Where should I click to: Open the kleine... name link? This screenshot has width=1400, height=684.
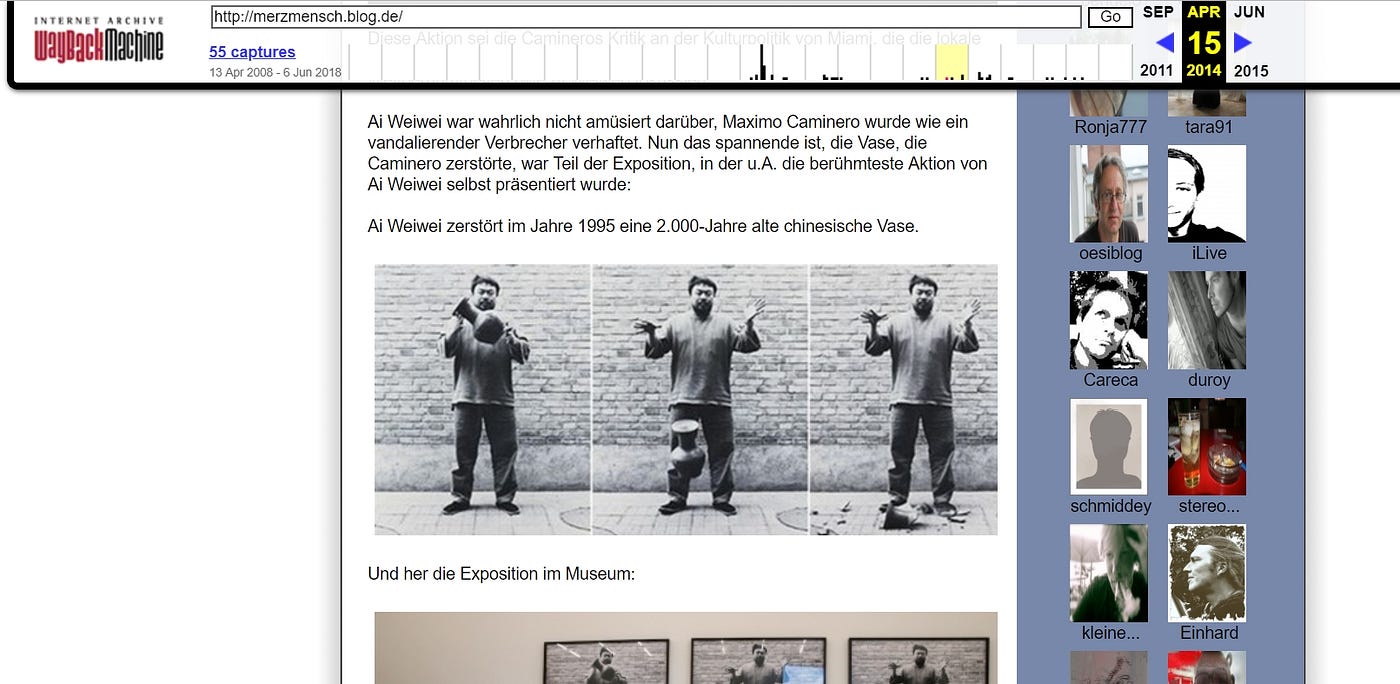point(1110,633)
